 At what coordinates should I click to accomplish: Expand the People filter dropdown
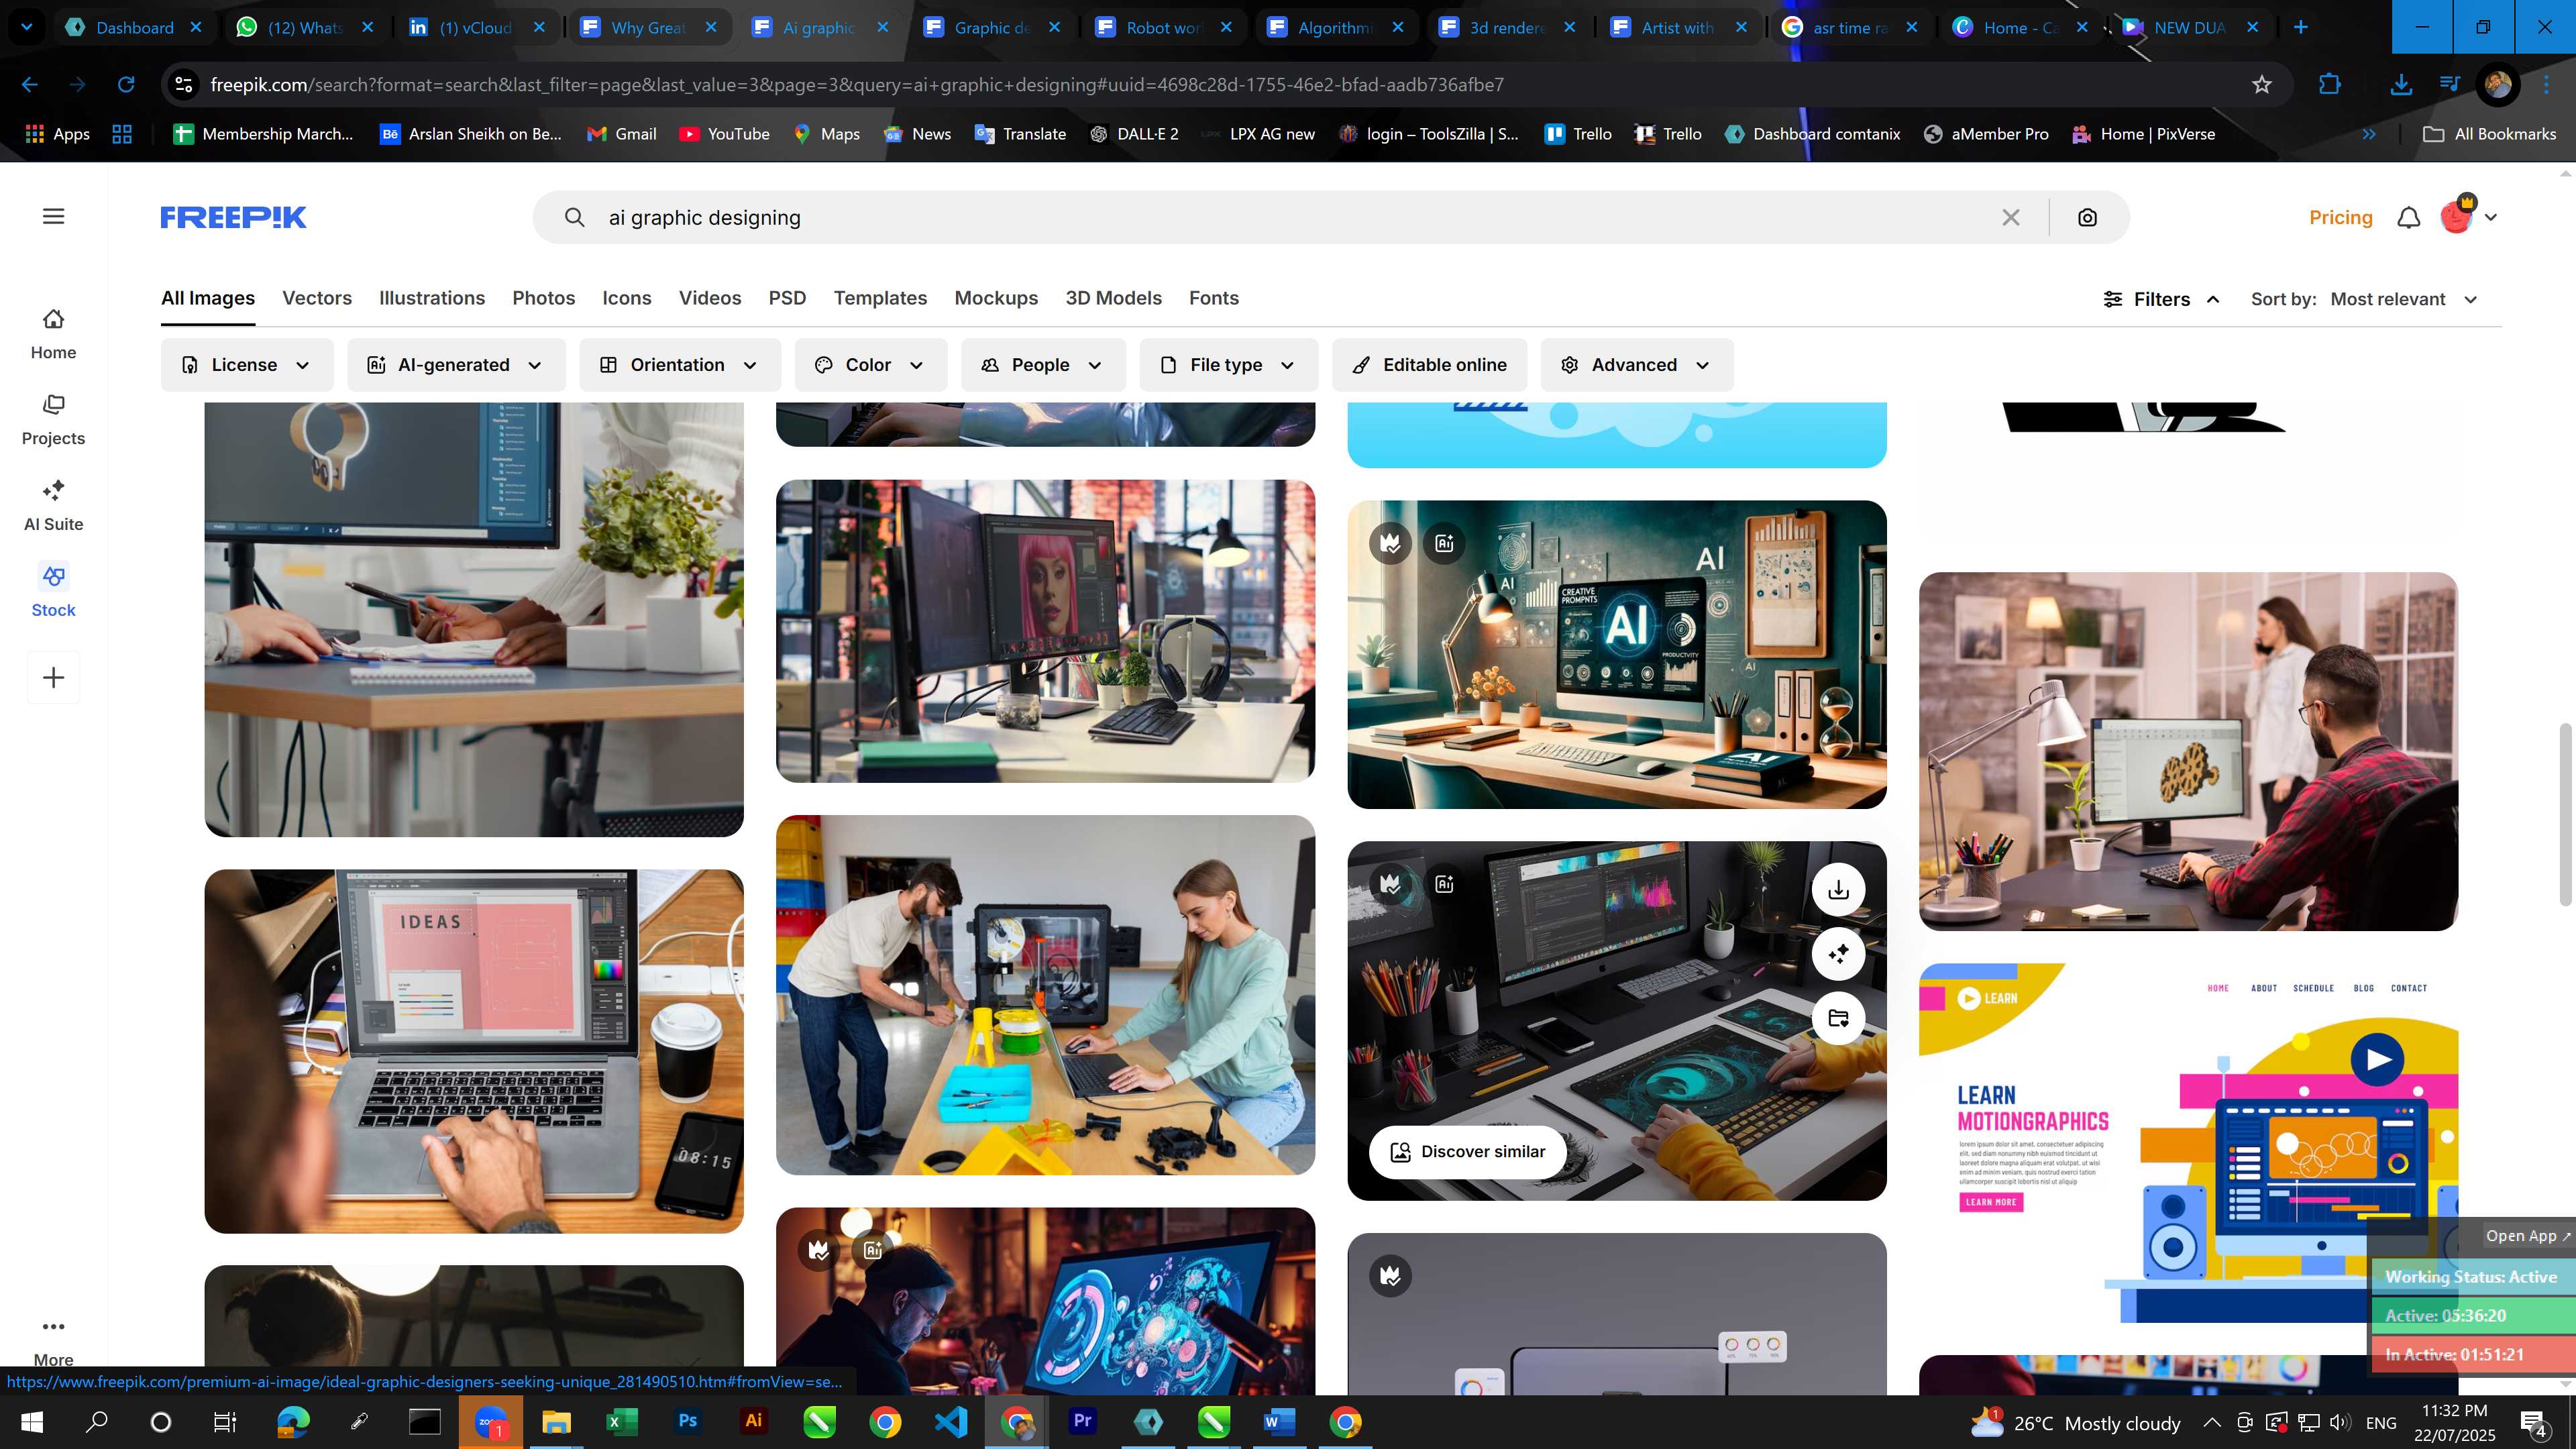coord(1043,365)
